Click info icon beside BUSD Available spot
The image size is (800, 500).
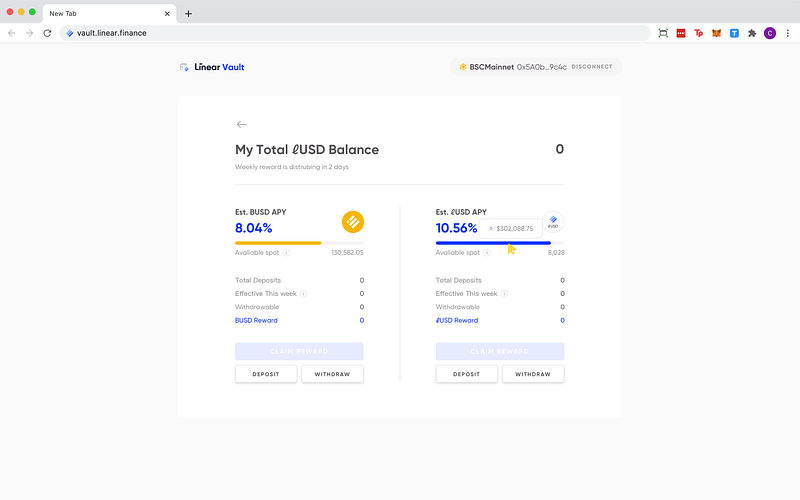click(x=286, y=253)
